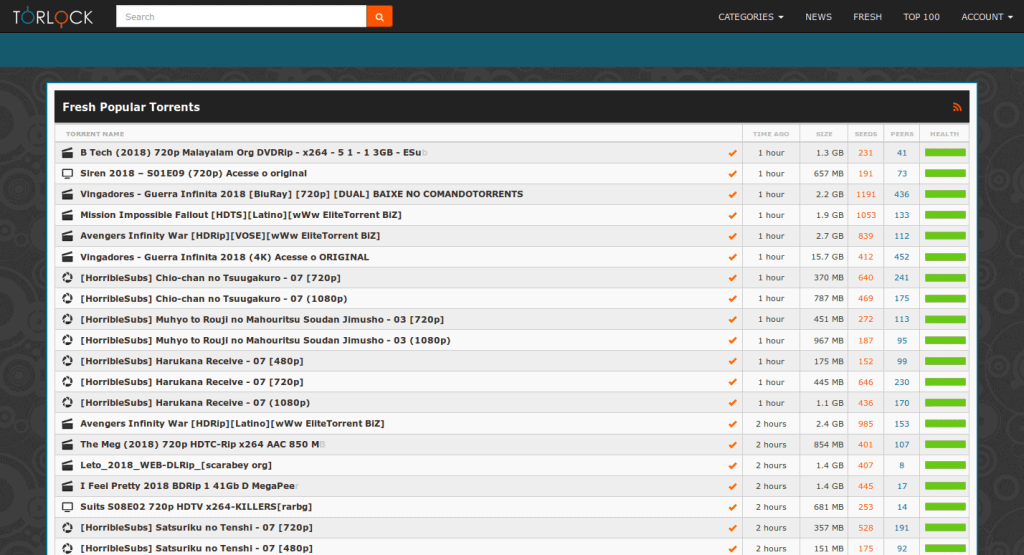The height and width of the screenshot is (555, 1024).
Task: Focus the search input field
Action: (240, 16)
